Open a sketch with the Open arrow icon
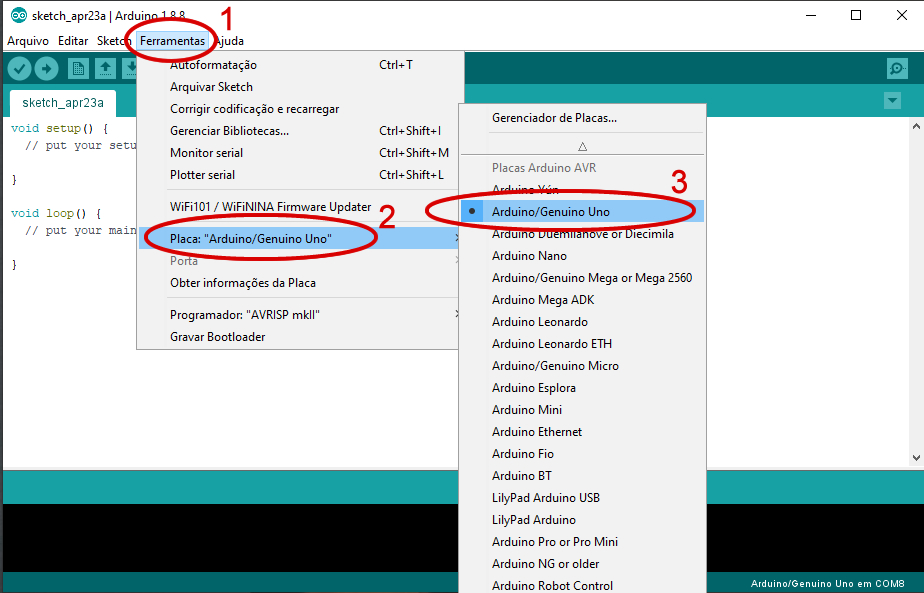The image size is (924, 593). click(105, 69)
